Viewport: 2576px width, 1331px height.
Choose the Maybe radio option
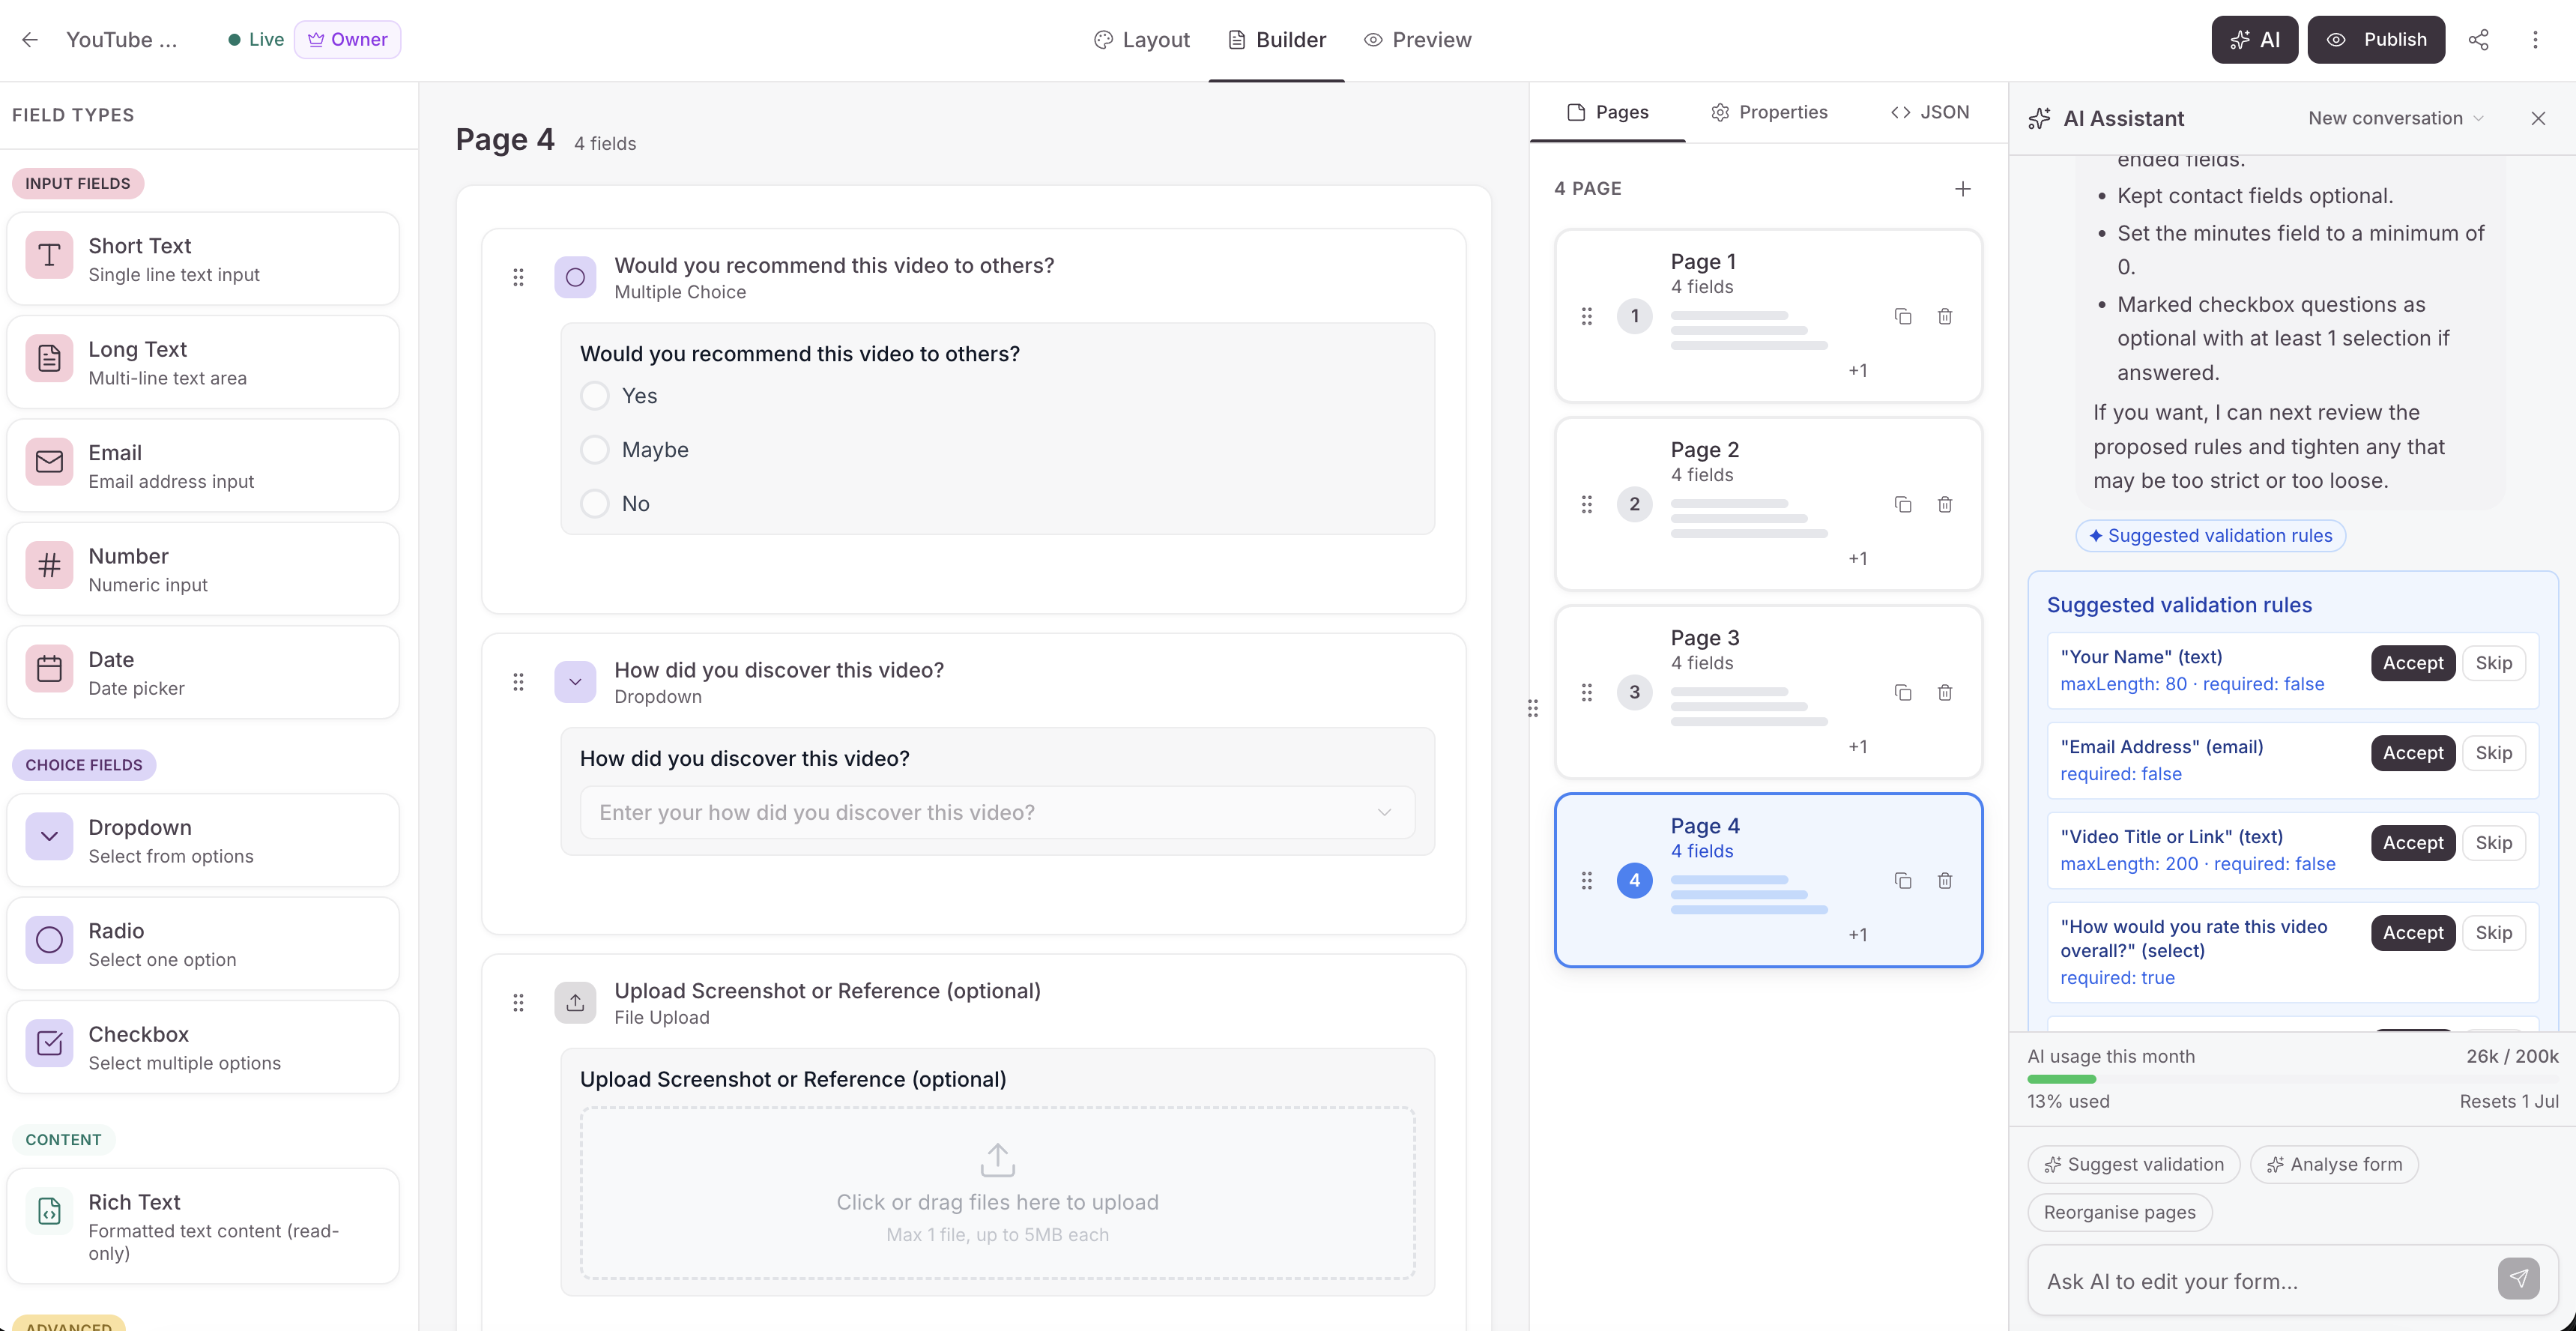(x=595, y=450)
